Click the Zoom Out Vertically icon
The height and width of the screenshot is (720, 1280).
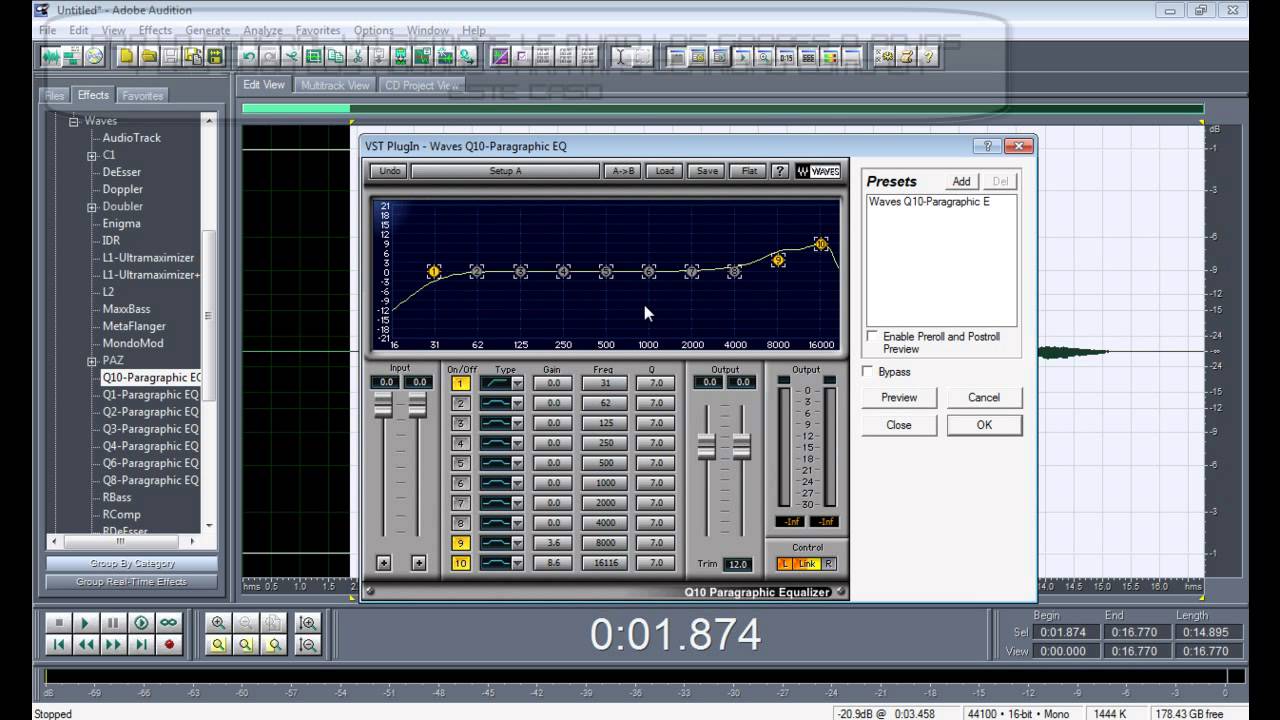click(x=308, y=646)
